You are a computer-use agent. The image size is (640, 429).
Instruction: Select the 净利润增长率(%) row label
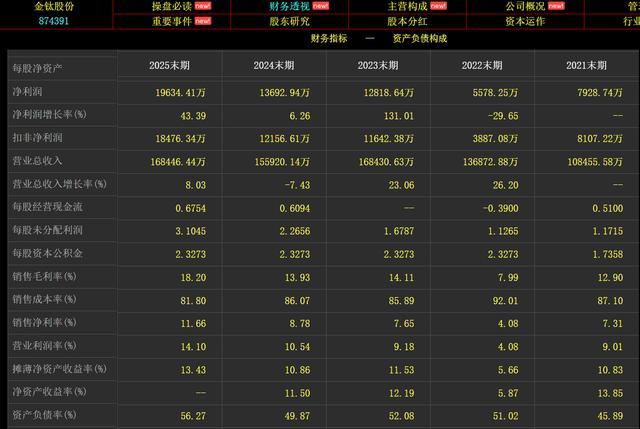49,114
